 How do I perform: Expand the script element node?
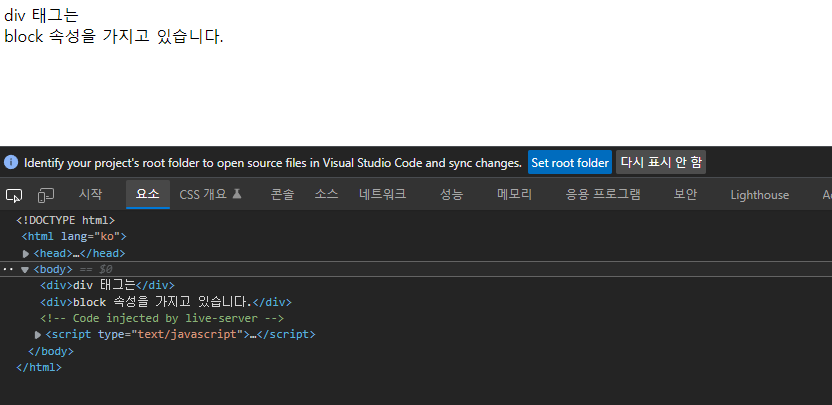[x=38, y=335]
